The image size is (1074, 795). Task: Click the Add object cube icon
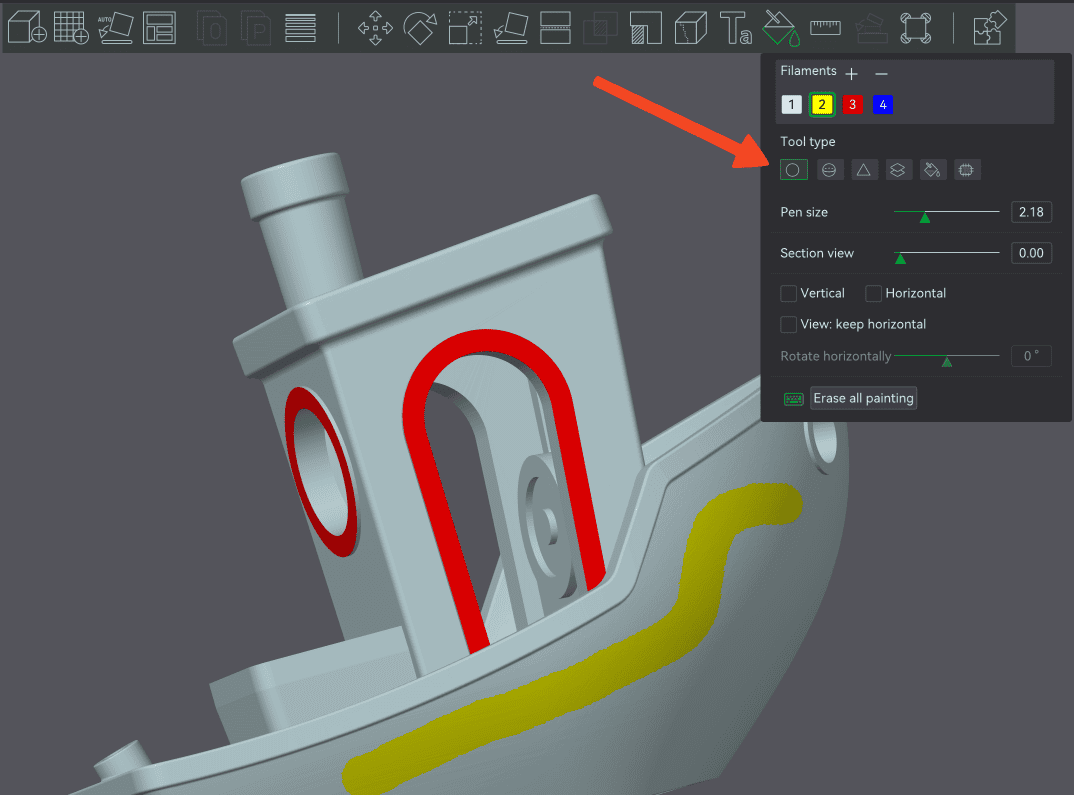click(x=26, y=27)
